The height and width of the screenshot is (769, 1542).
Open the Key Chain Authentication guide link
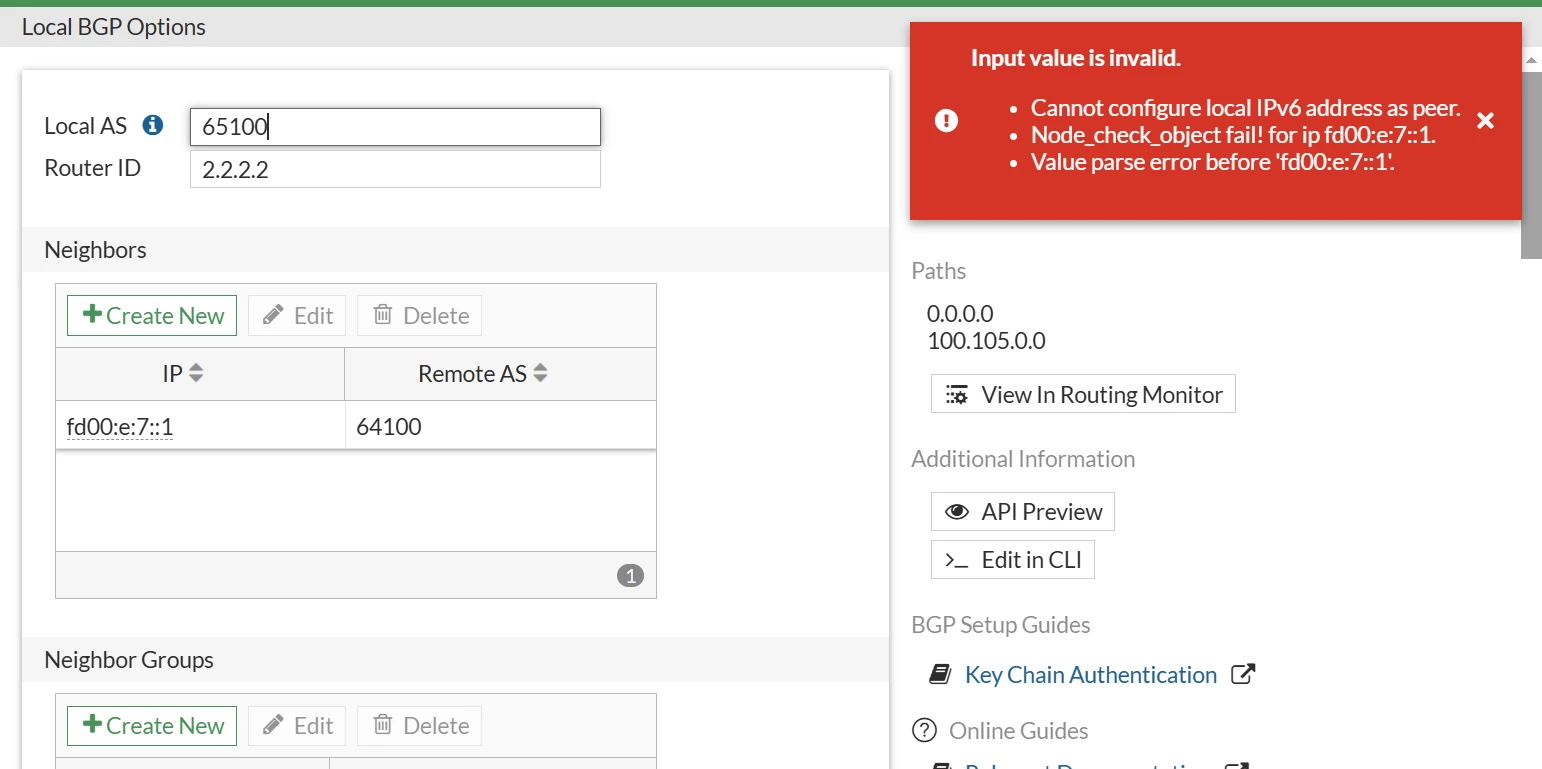point(1090,675)
